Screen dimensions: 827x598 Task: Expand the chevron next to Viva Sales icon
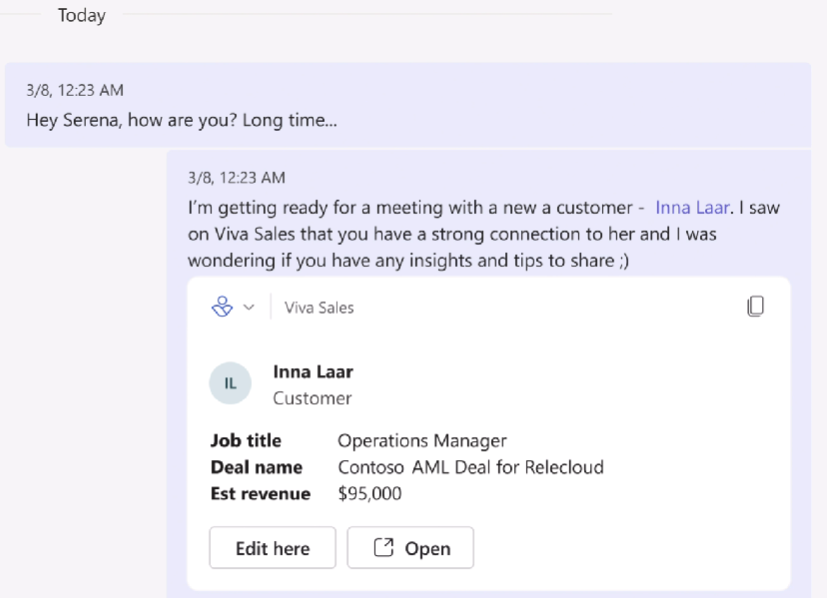pos(249,307)
